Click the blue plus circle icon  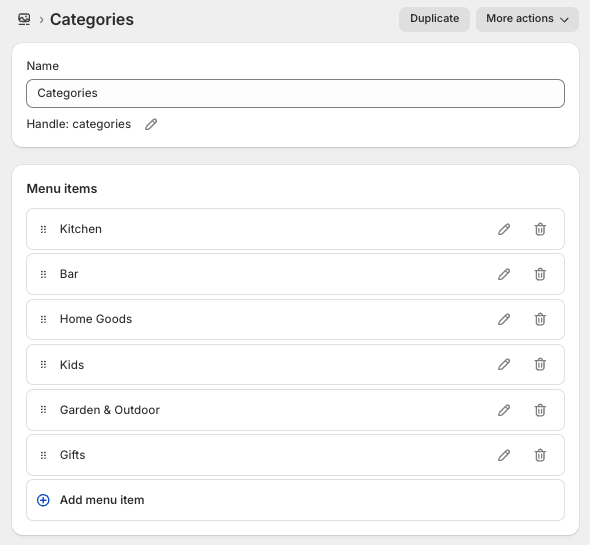pos(43,500)
